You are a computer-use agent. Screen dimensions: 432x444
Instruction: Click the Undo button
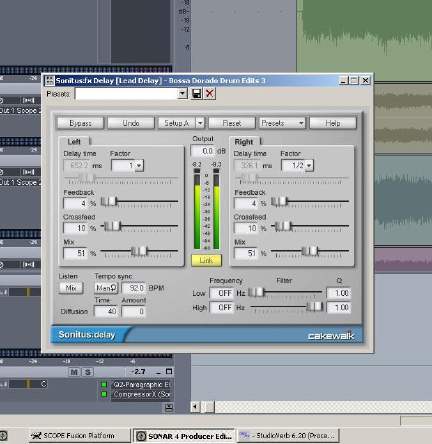[131, 123]
